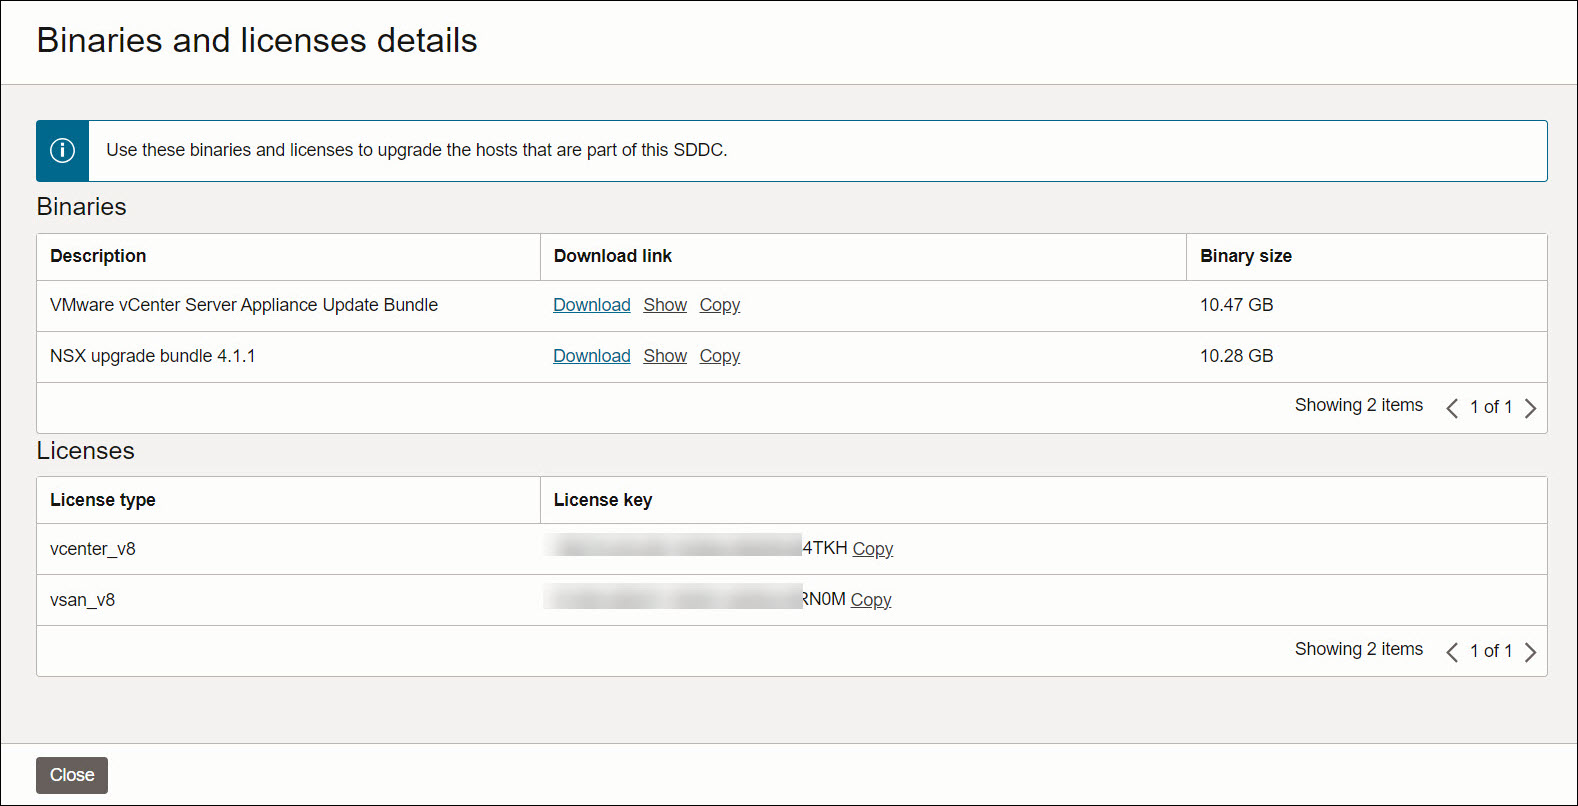Copy the vCenter Update Bundle download link
This screenshot has width=1578, height=806.
pyautogui.click(x=720, y=305)
